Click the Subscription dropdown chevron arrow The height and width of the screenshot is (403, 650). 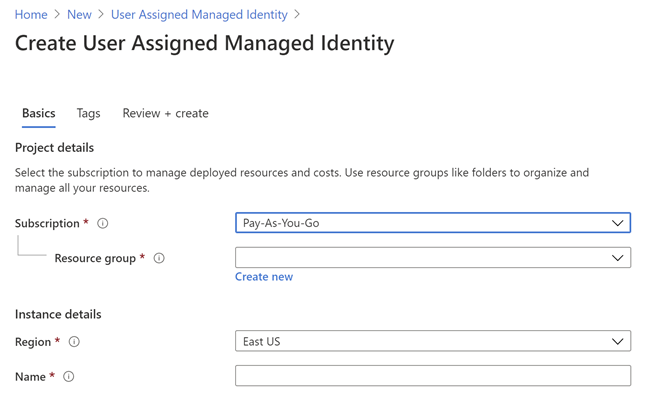[618, 223]
